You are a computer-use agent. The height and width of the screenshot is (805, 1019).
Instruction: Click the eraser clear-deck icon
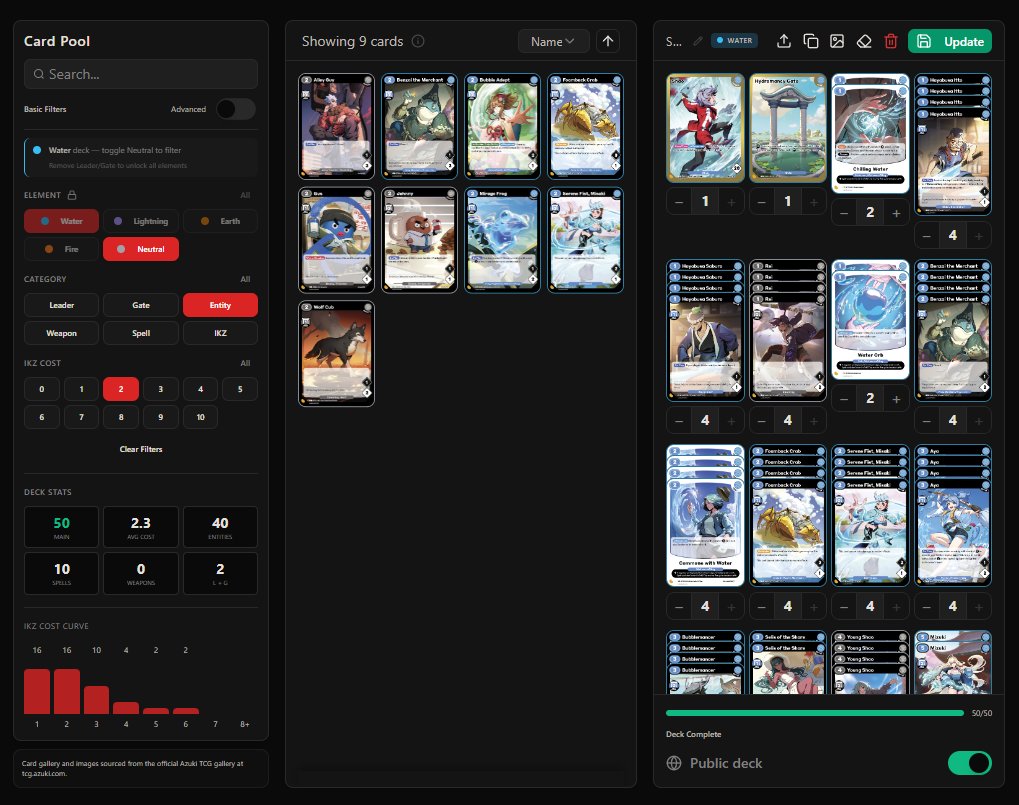click(864, 42)
